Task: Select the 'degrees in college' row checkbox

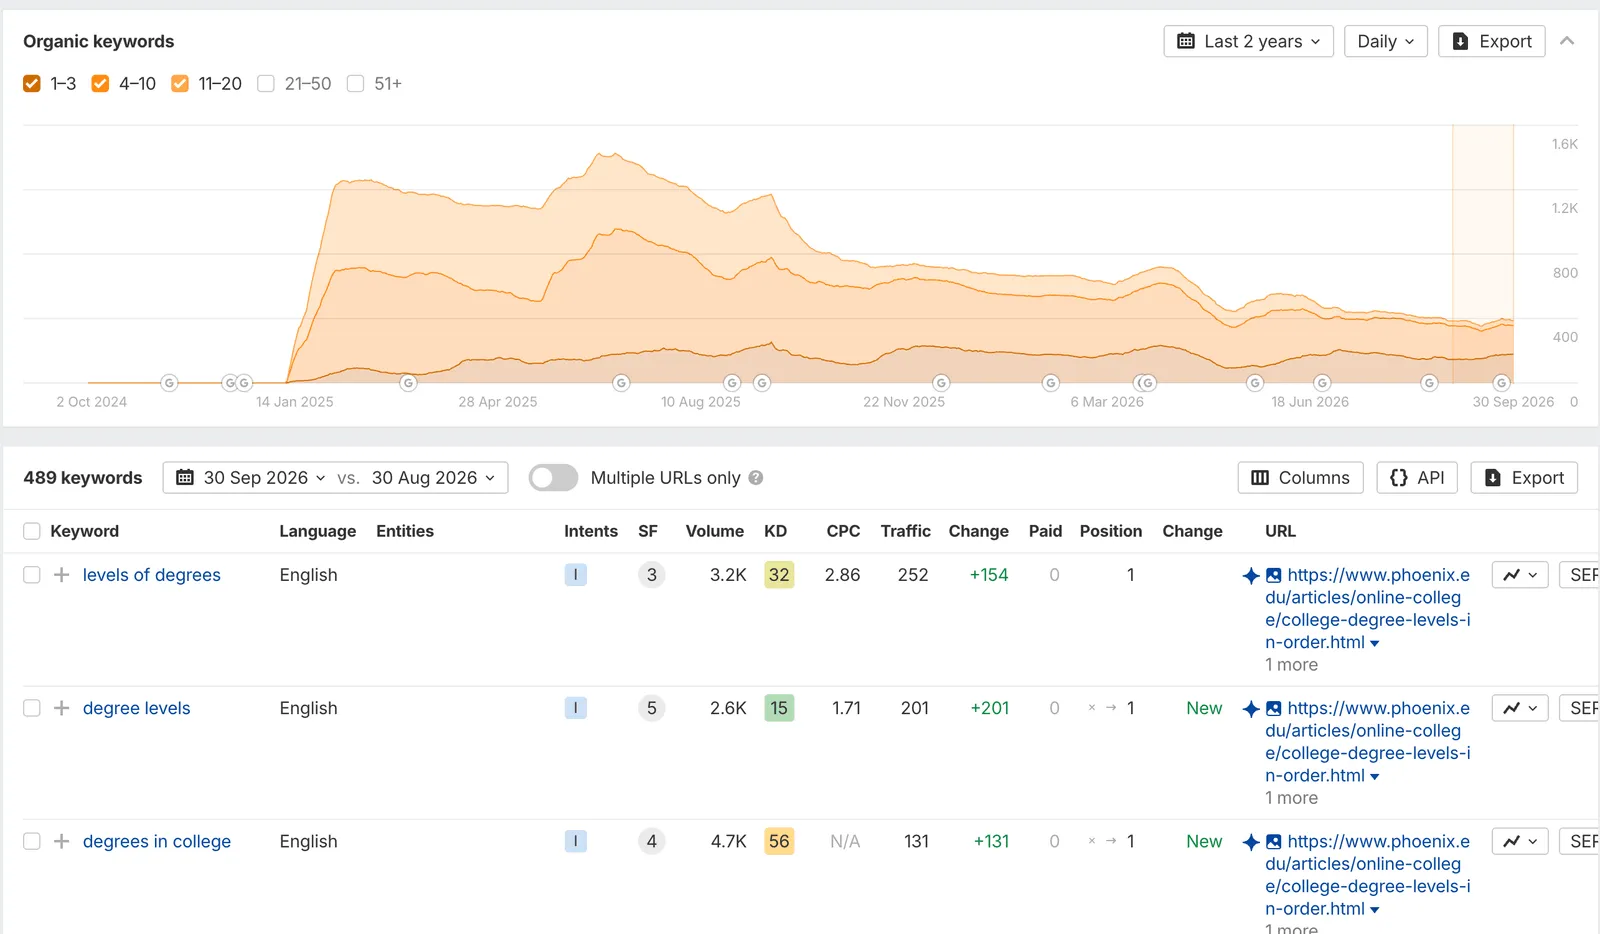Action: (32, 841)
